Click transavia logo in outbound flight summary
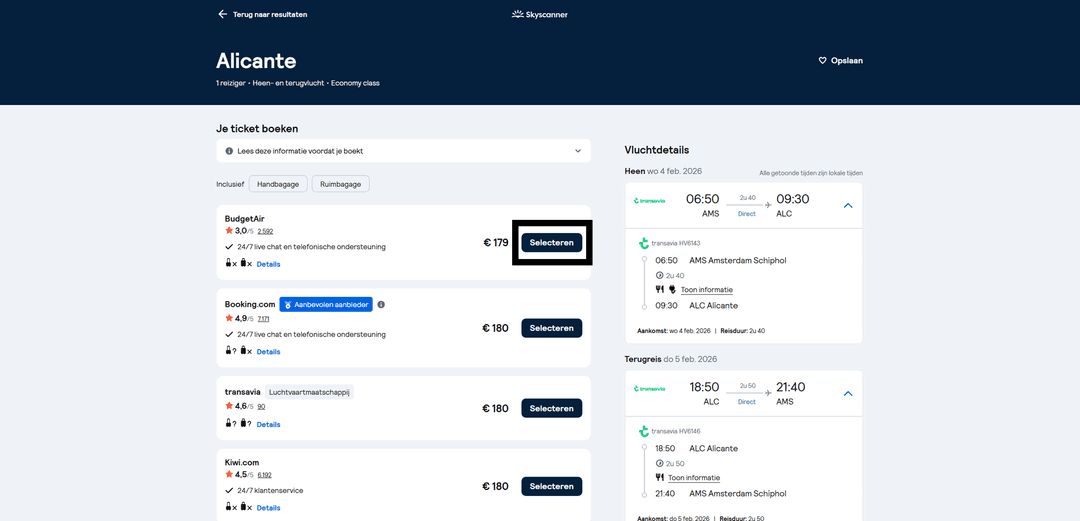Image resolution: width=1080 pixels, height=521 pixels. tap(650, 201)
